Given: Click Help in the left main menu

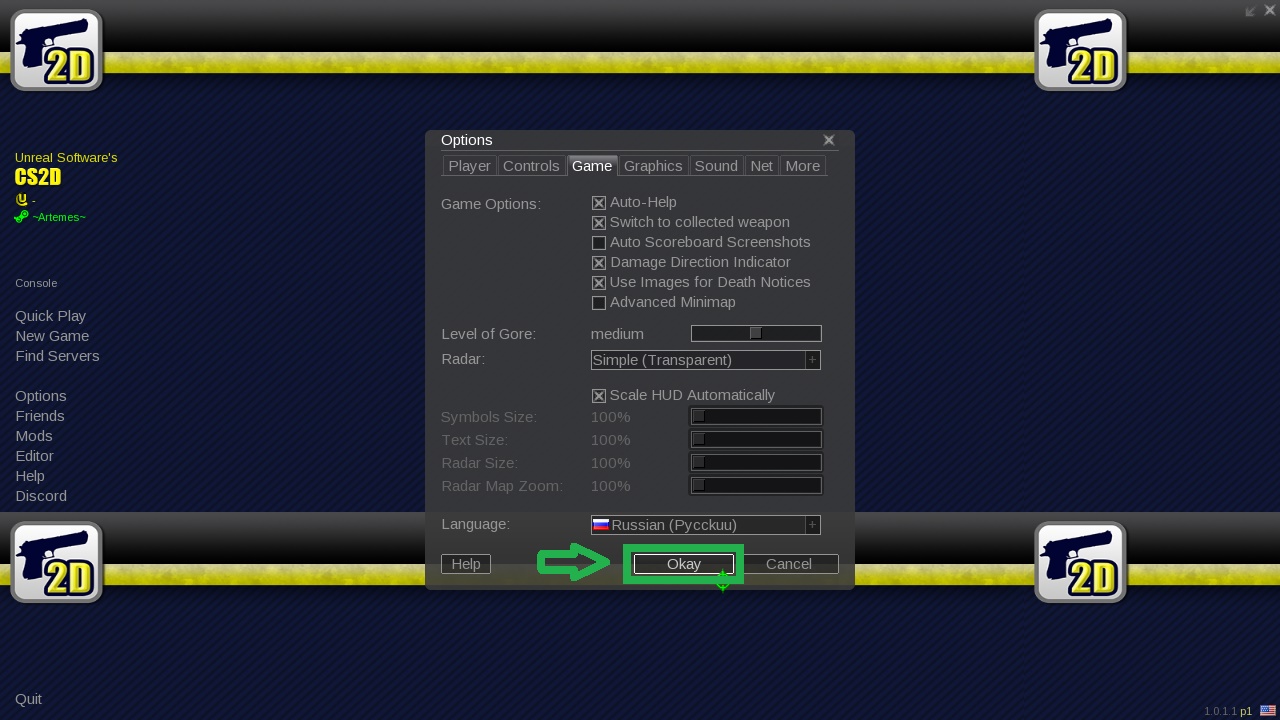Looking at the screenshot, I should 30,476.
